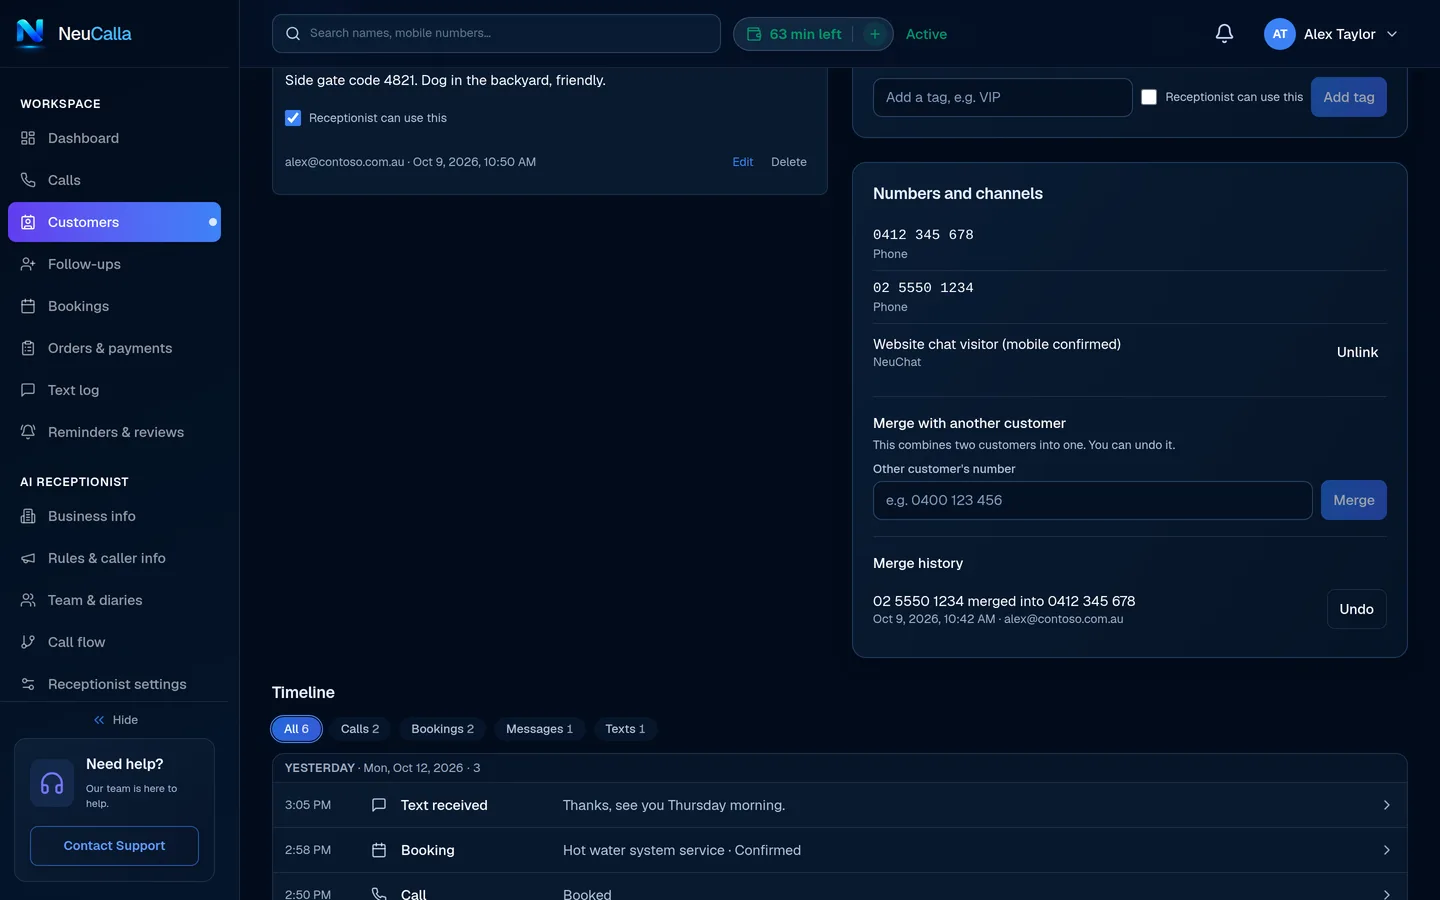Click the Add tag button
Screen dimensions: 1440x900
(x=1349, y=97)
